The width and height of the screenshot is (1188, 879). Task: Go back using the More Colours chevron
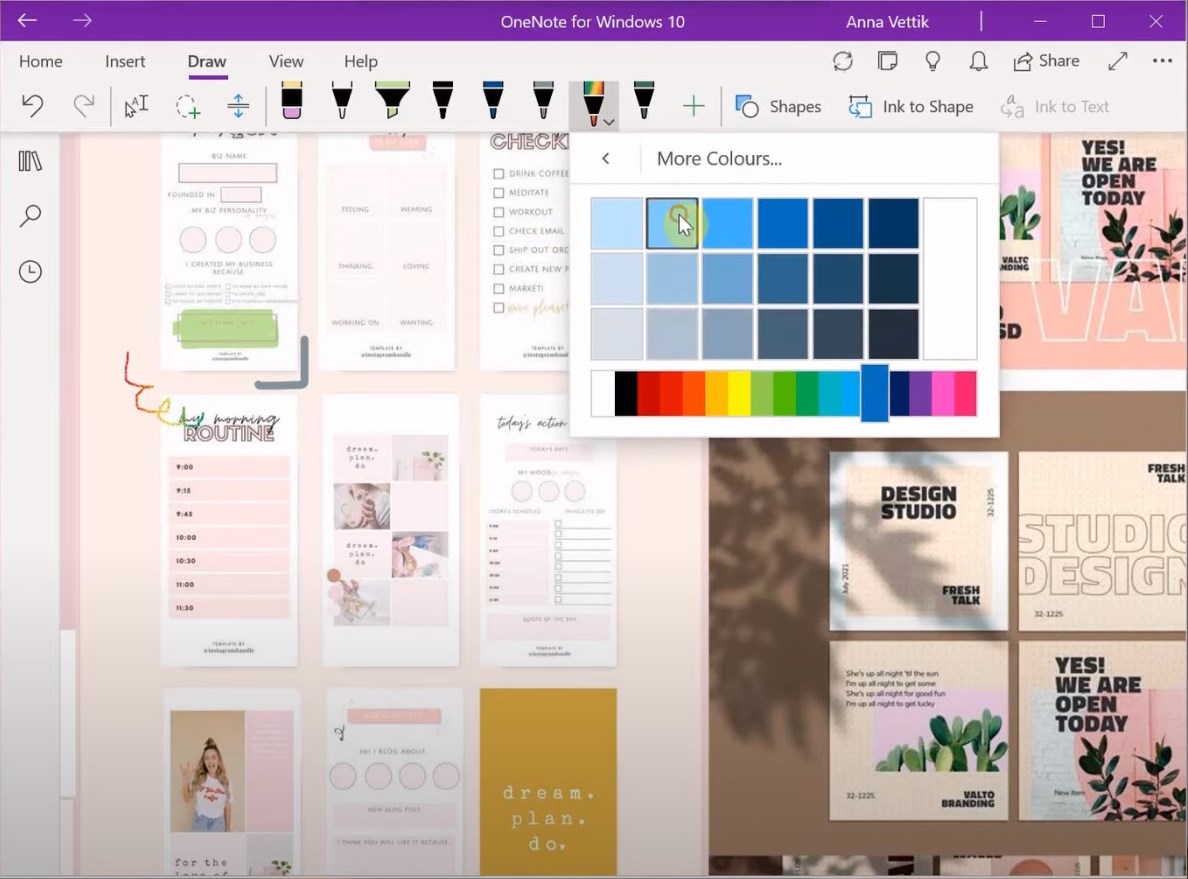click(605, 158)
